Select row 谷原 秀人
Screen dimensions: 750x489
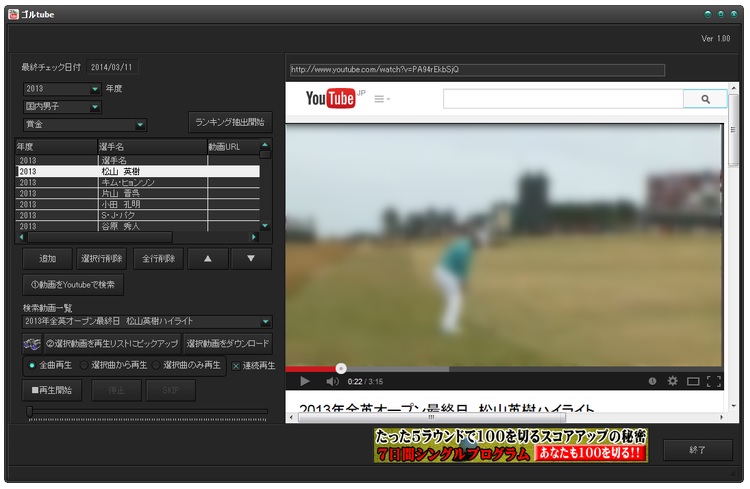pos(138,226)
